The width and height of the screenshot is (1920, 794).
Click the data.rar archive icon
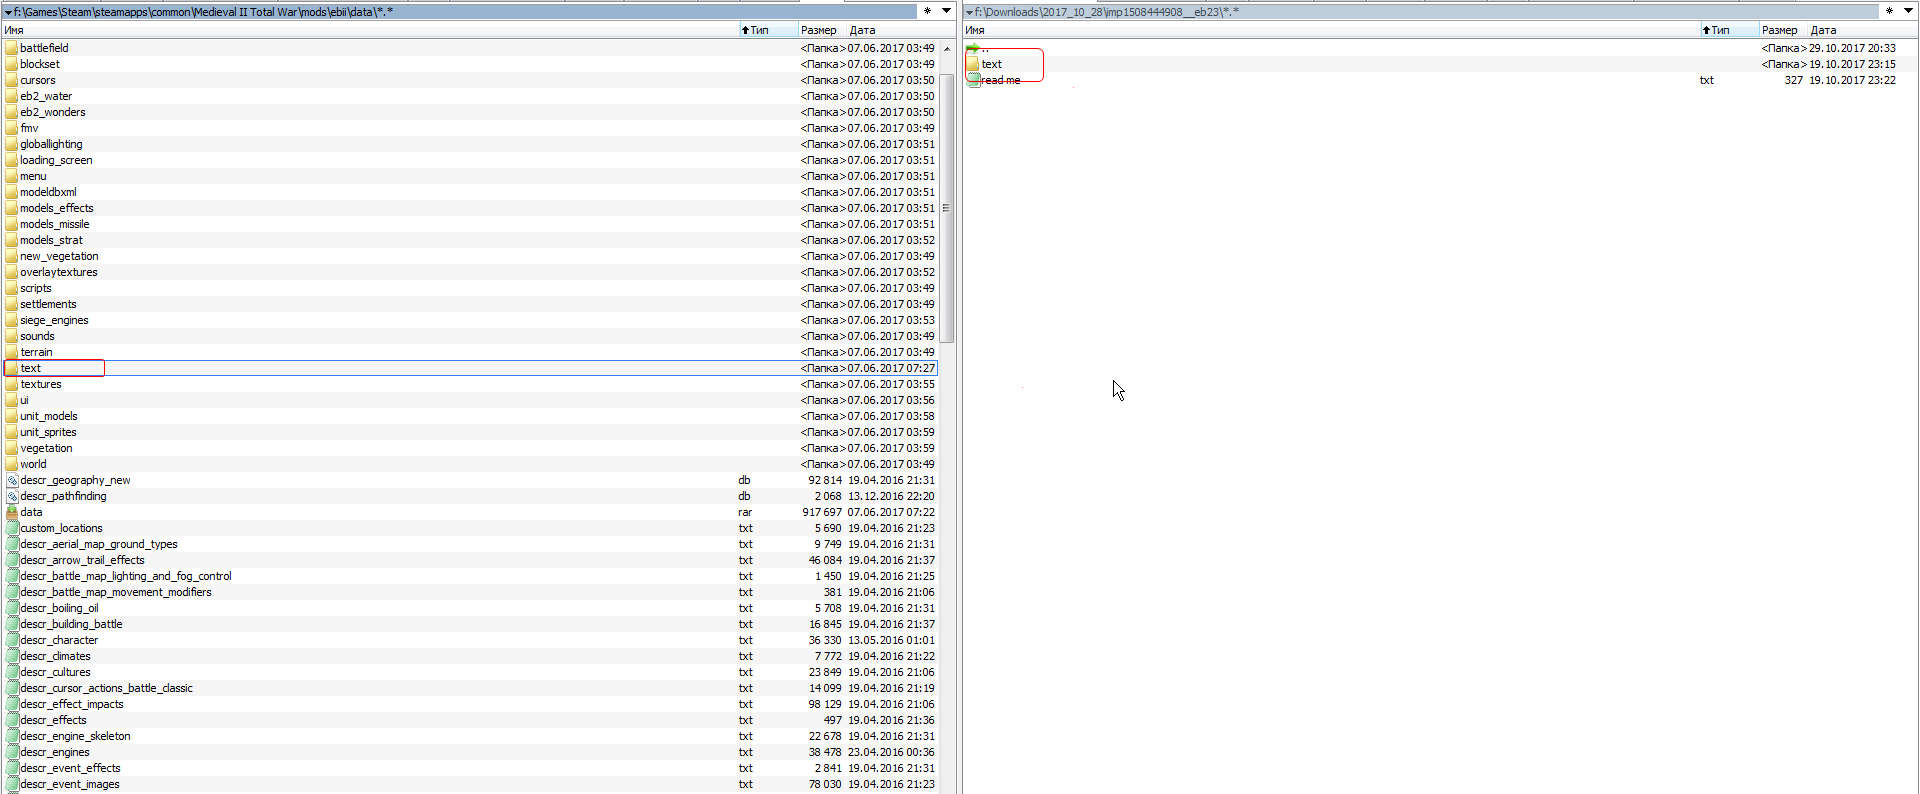click(x=12, y=512)
